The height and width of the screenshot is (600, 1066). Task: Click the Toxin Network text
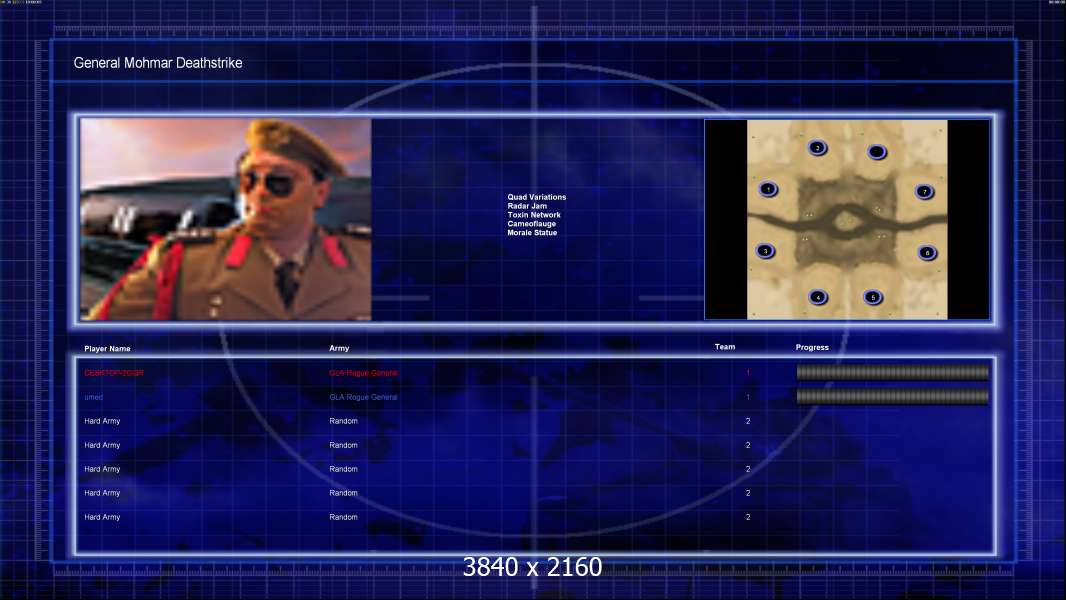(x=534, y=215)
